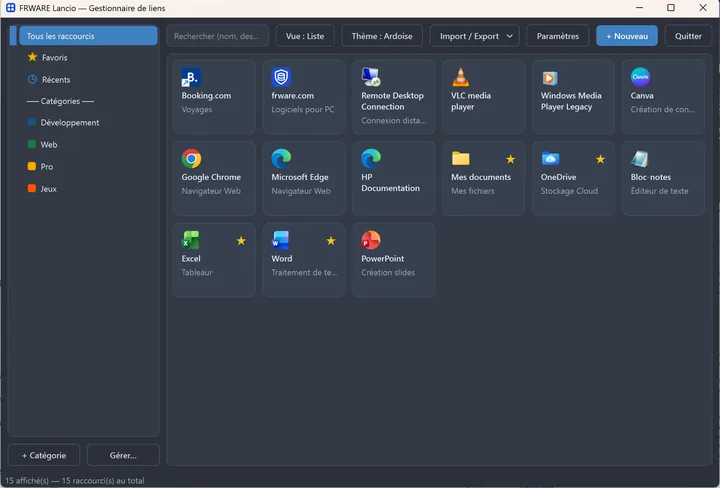Screen dimensions: 720x488
Task: Click Création slides under PowerPoint
Action: coord(388,272)
